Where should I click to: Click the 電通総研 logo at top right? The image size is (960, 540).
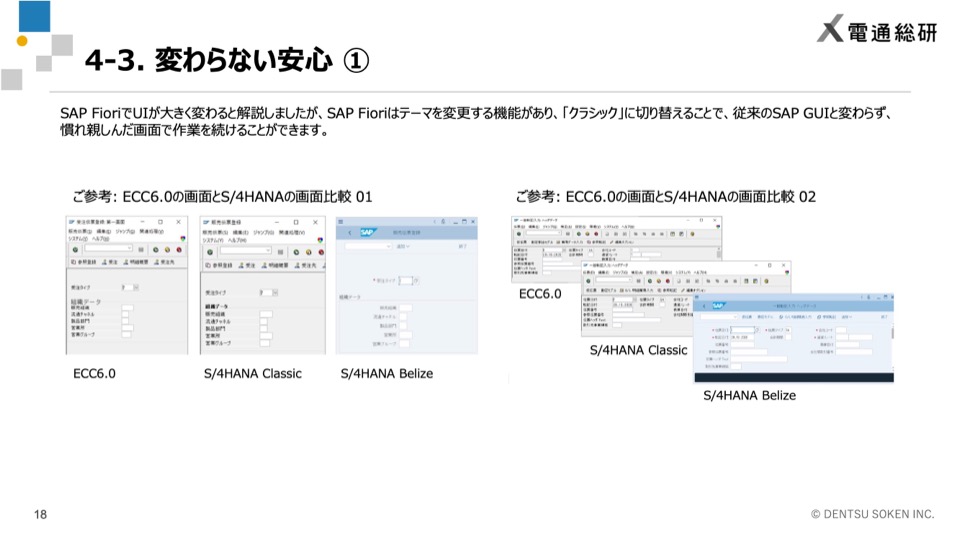(877, 29)
